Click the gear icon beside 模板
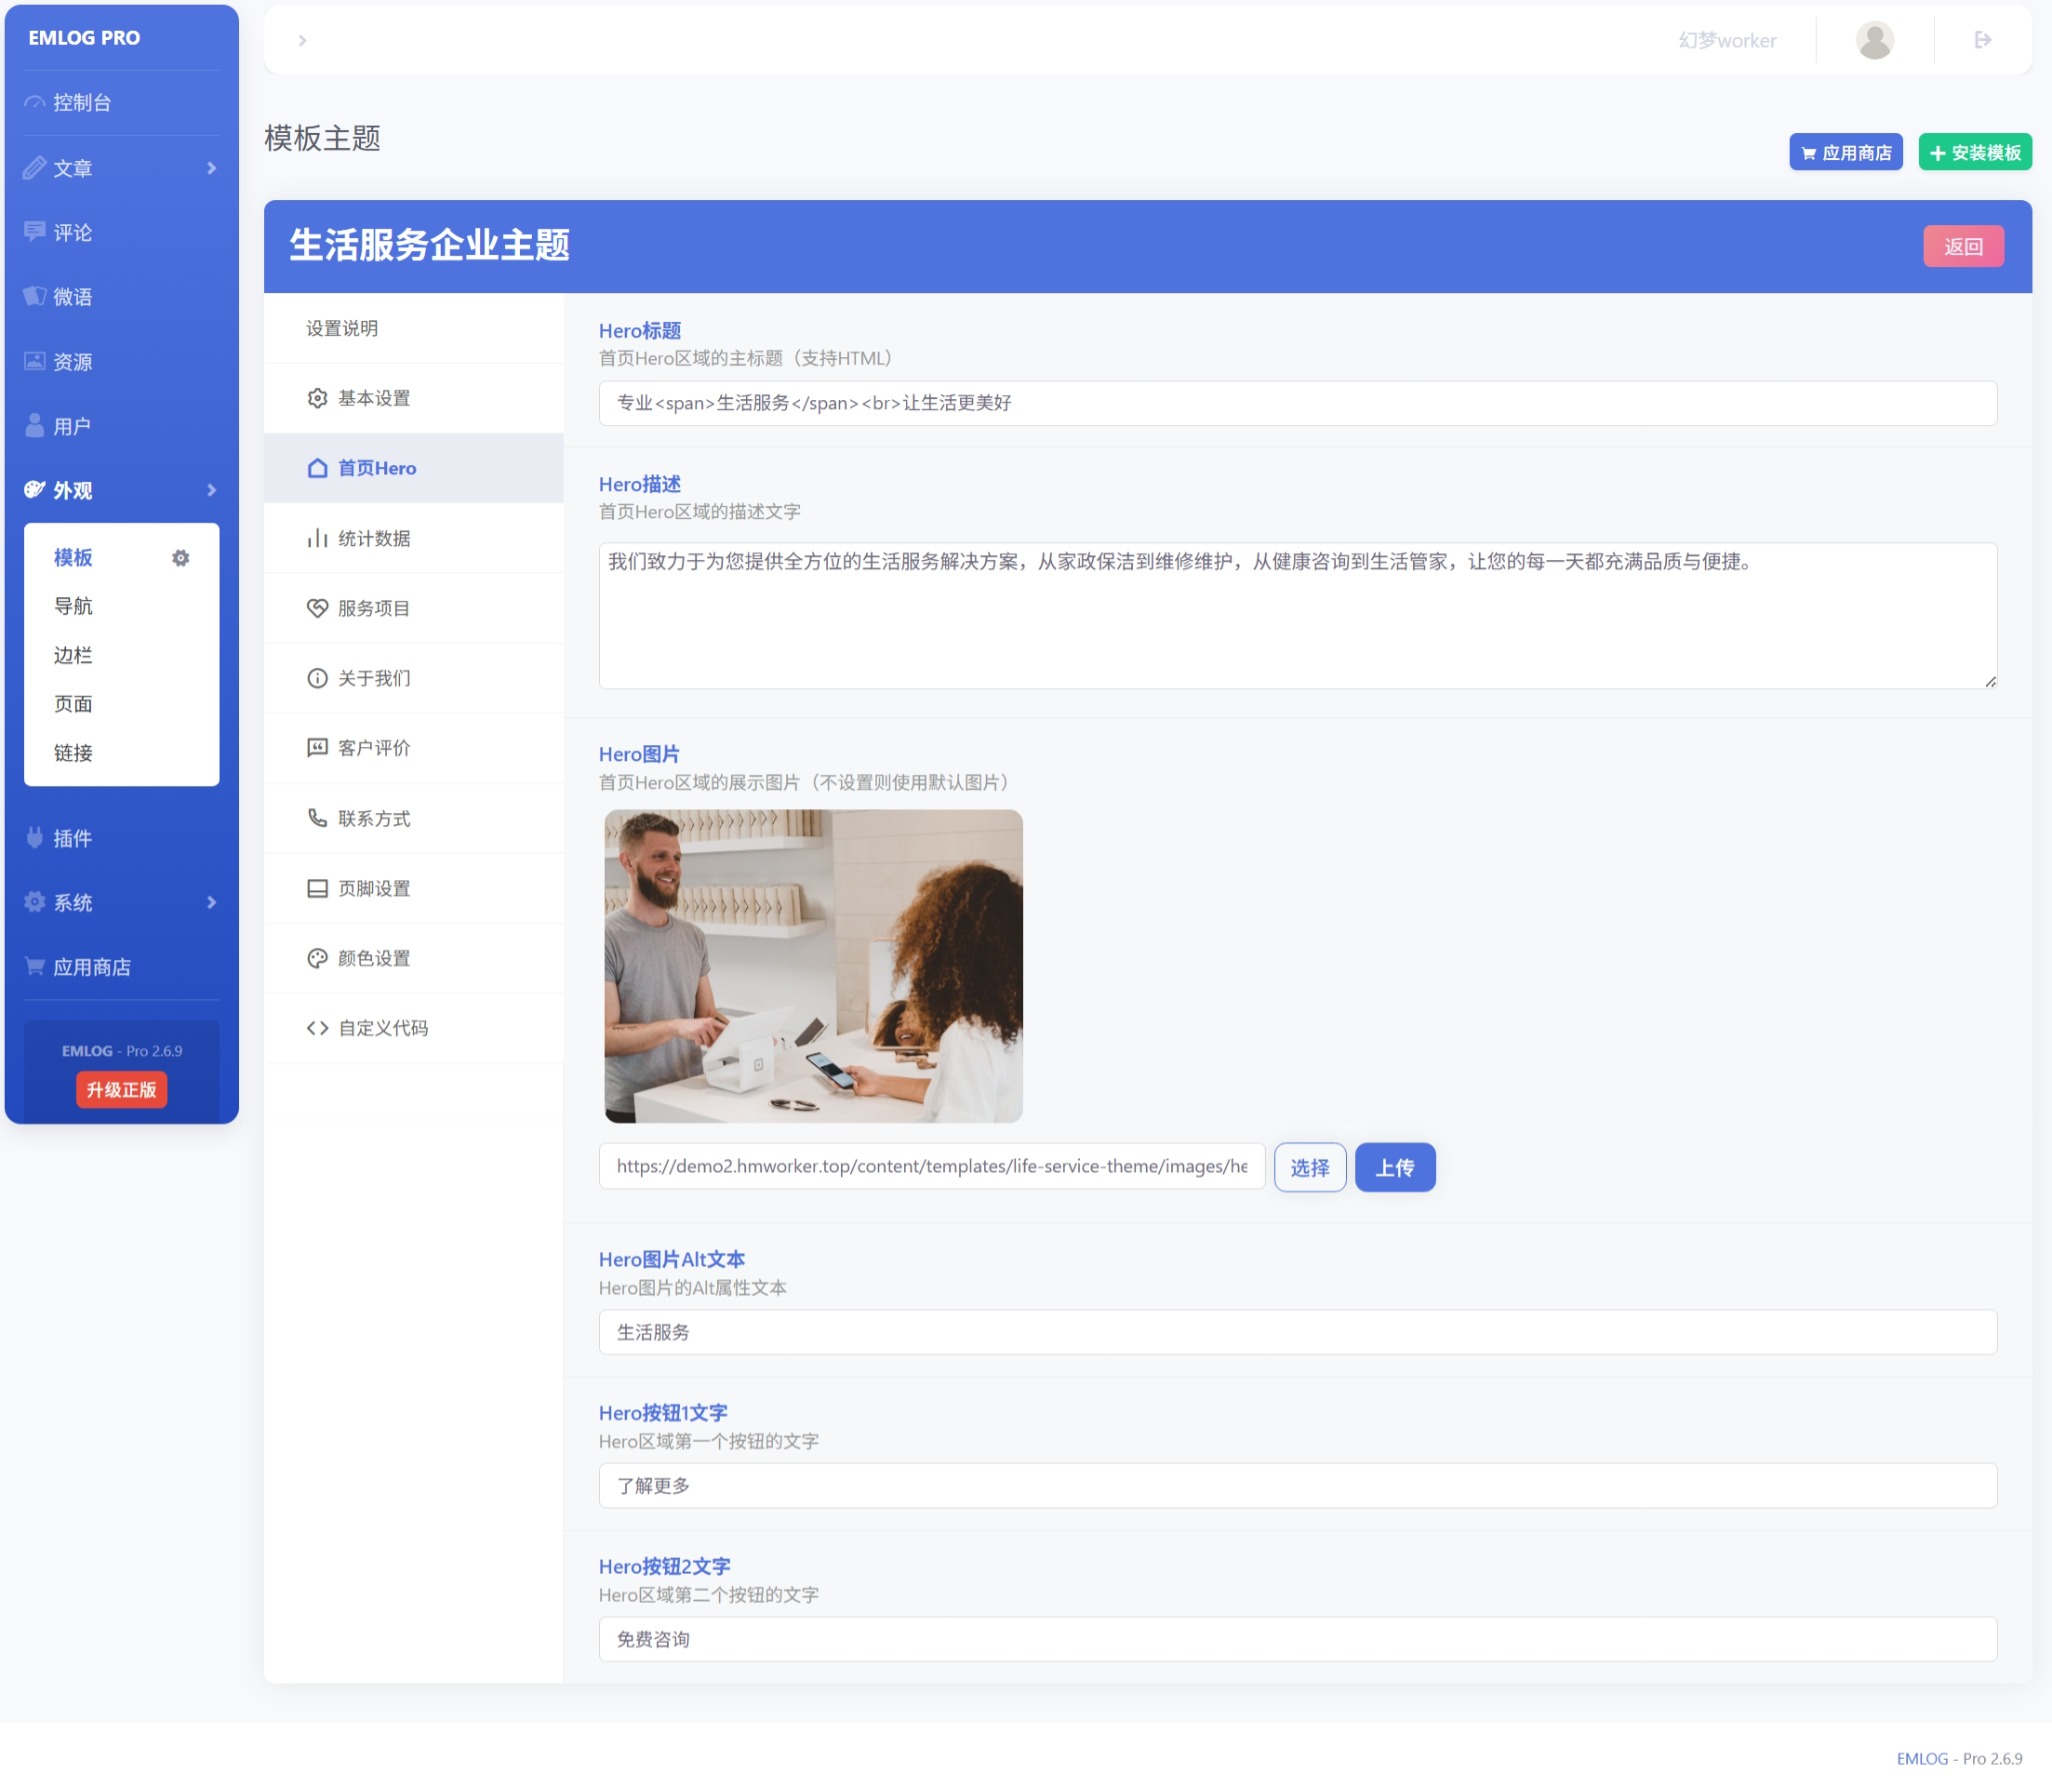Image resolution: width=2052 pixels, height=1789 pixels. 180,558
